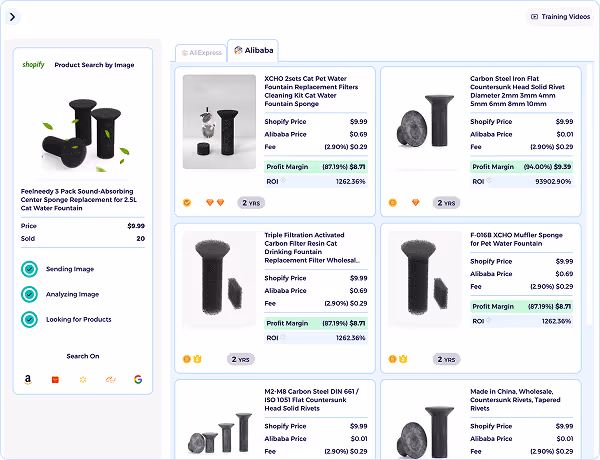This screenshot has height=460, width=600.
Task: Click Fee (2.90%) $0.29 on Triple Filtration card
Action: tap(316, 303)
